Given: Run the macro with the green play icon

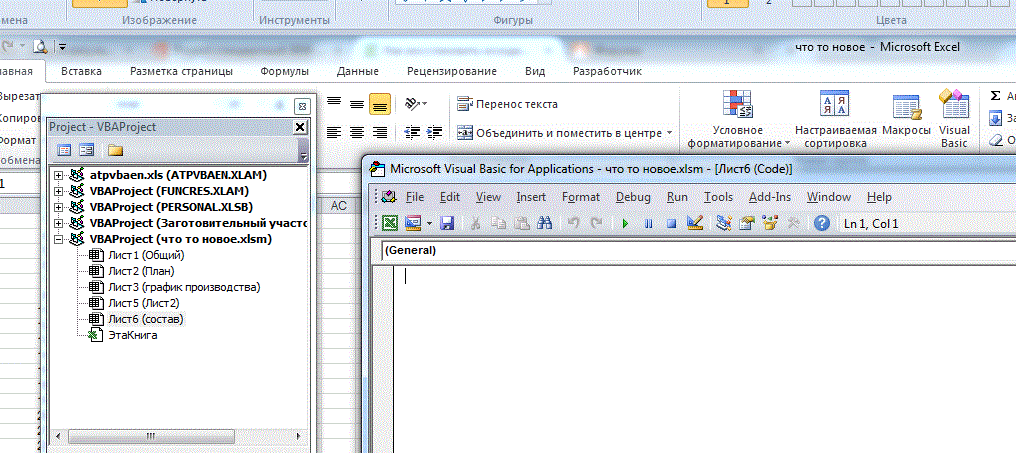Looking at the screenshot, I should click(625, 224).
